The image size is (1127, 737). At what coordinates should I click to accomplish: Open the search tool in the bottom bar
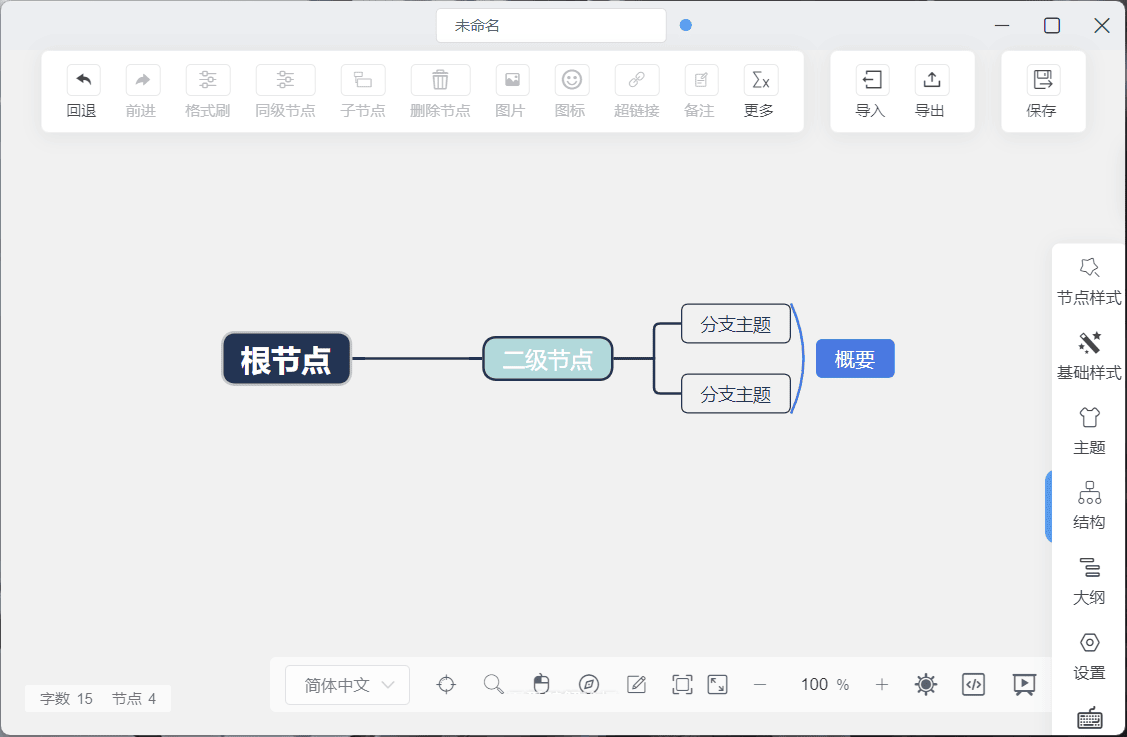[492, 684]
